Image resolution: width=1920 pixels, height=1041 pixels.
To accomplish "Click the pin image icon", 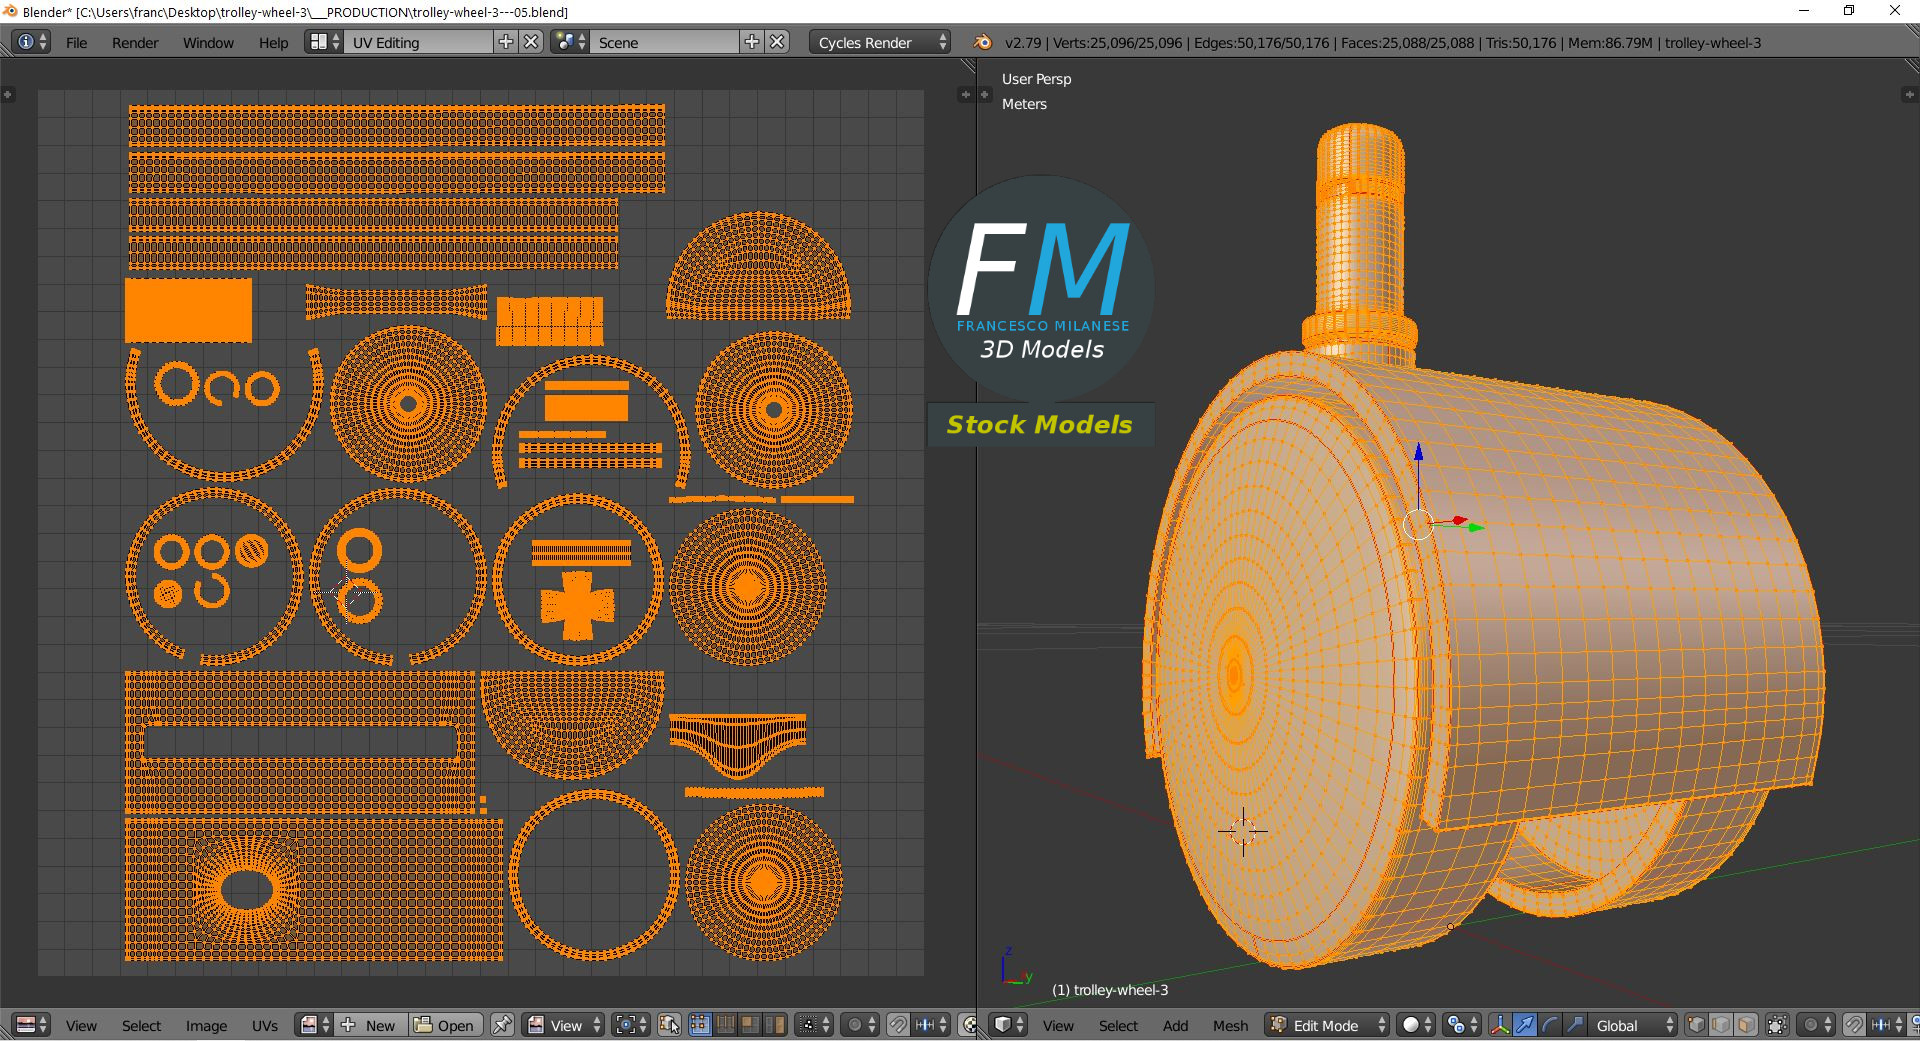I will pos(503,1025).
